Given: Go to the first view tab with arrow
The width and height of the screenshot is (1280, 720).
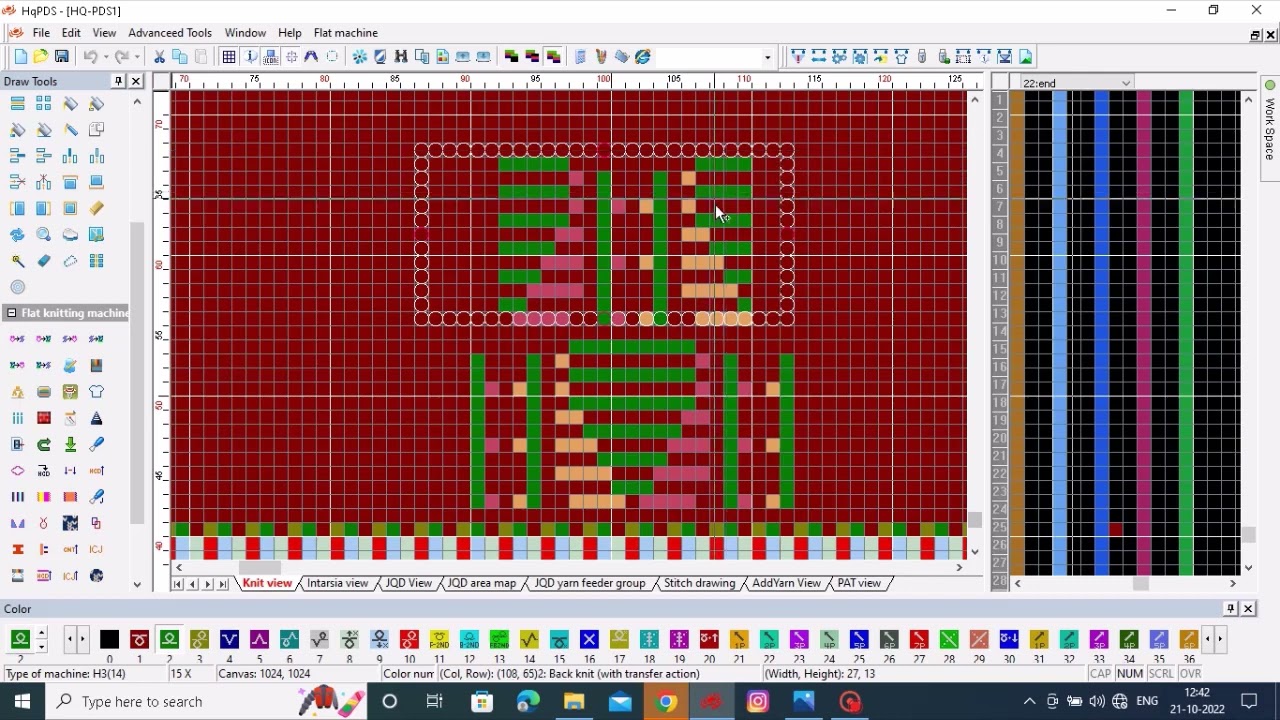Looking at the screenshot, I should [179, 583].
